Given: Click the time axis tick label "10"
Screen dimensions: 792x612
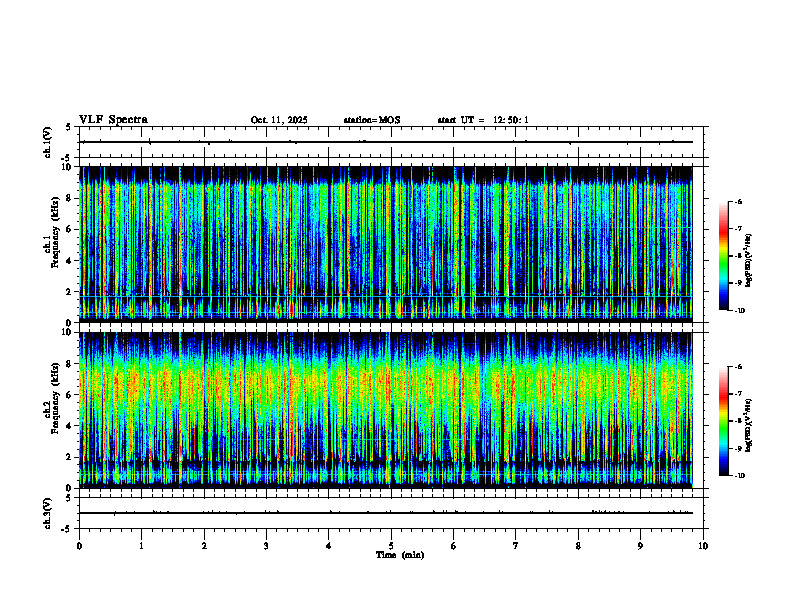Looking at the screenshot, I should click(x=703, y=546).
